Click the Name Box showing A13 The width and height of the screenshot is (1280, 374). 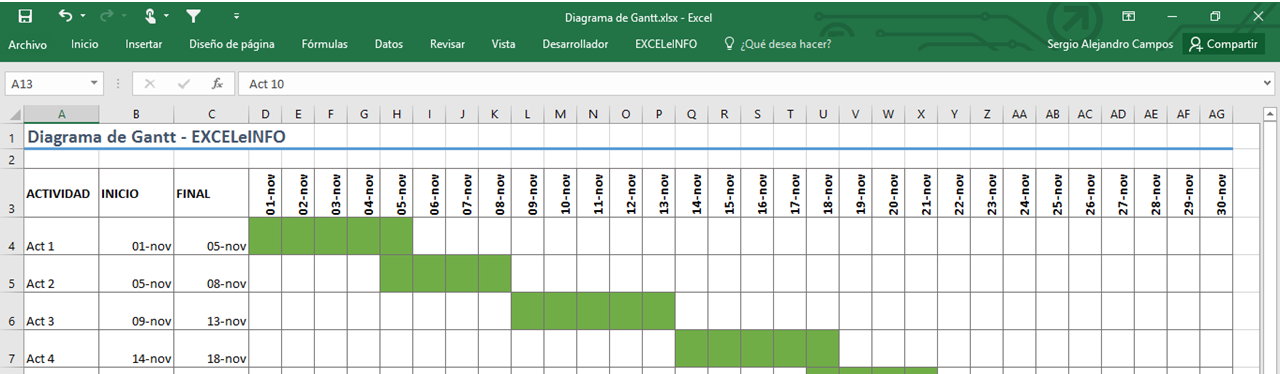tap(48, 84)
